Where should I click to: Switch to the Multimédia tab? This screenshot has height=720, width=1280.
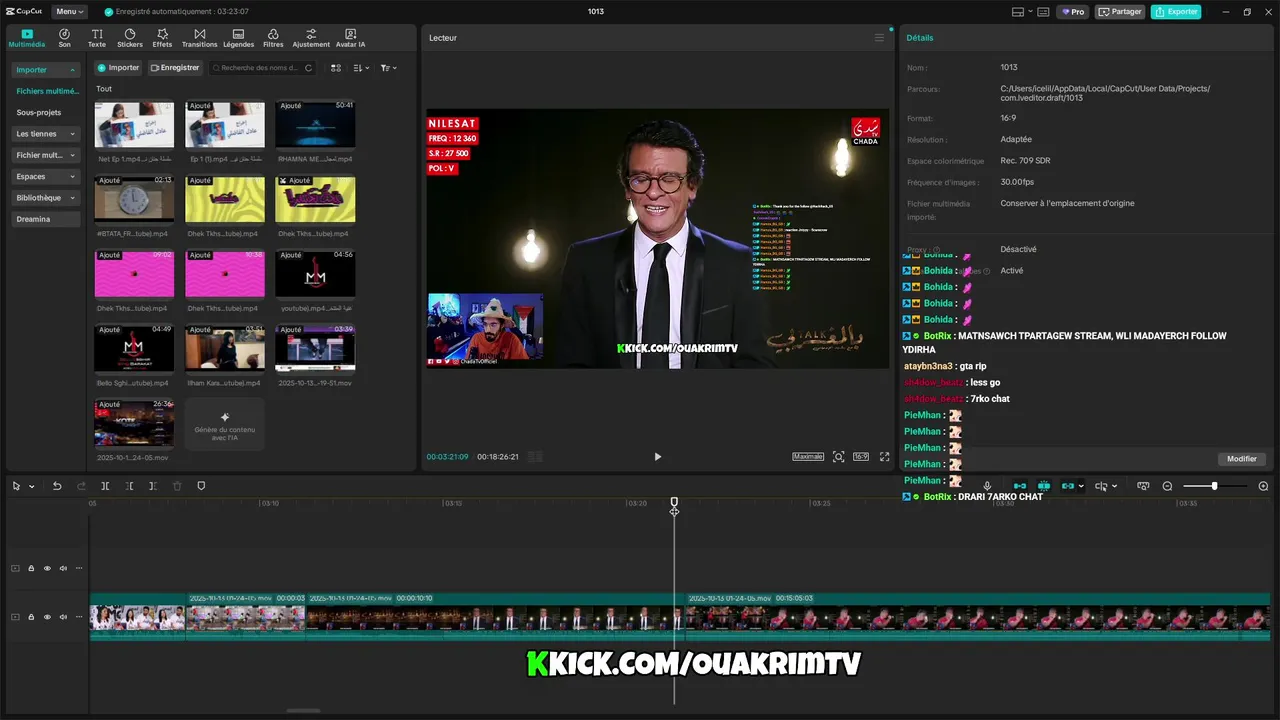click(27, 38)
